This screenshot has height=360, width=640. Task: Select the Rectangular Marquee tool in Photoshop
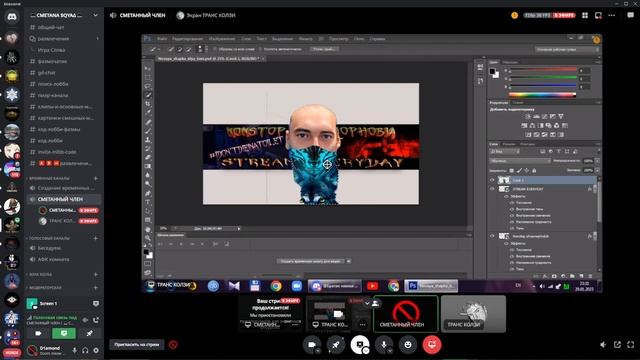[x=148, y=77]
